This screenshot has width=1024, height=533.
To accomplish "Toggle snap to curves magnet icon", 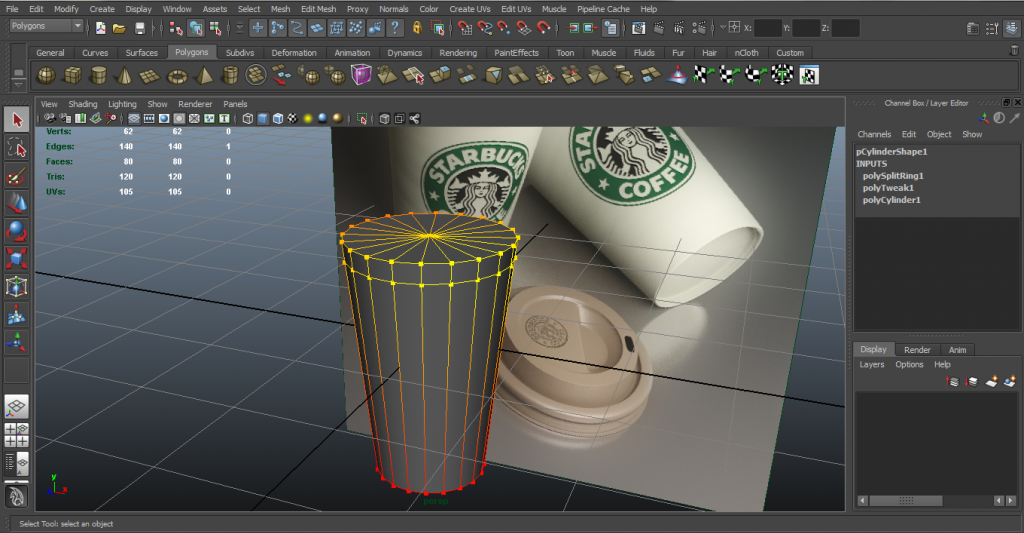I will [x=485, y=28].
